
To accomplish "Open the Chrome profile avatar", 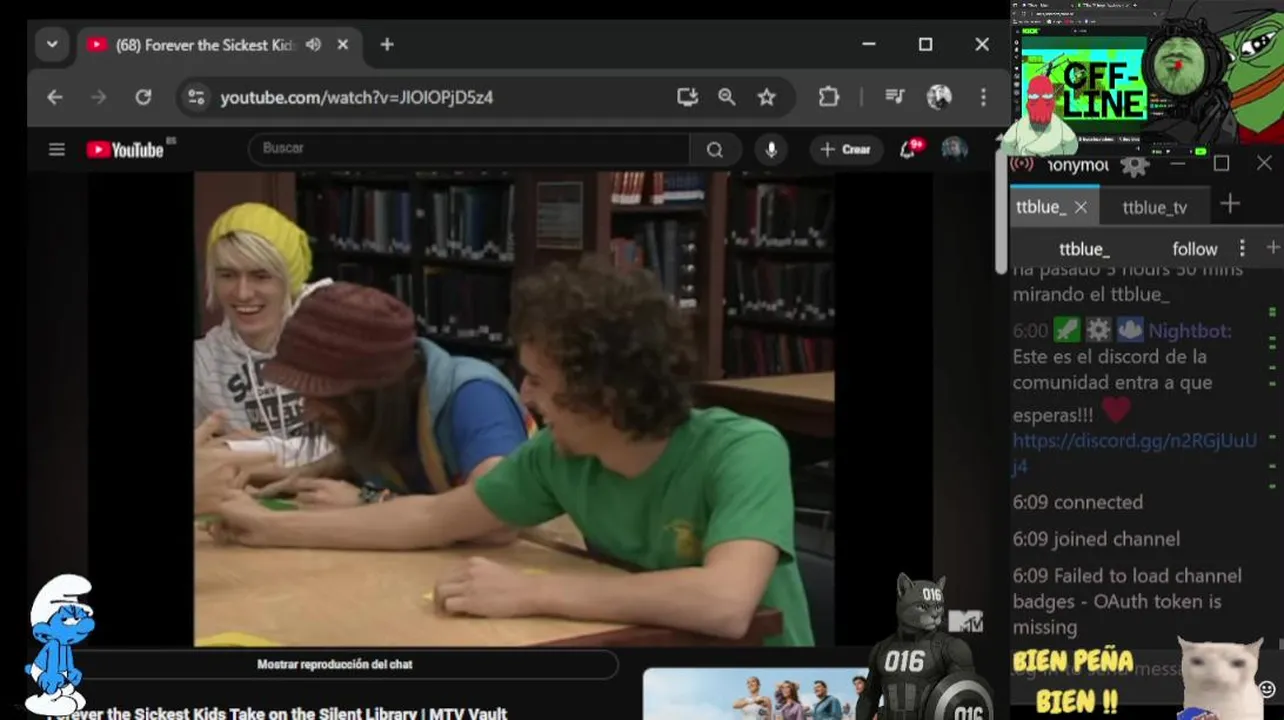I will coord(939,97).
